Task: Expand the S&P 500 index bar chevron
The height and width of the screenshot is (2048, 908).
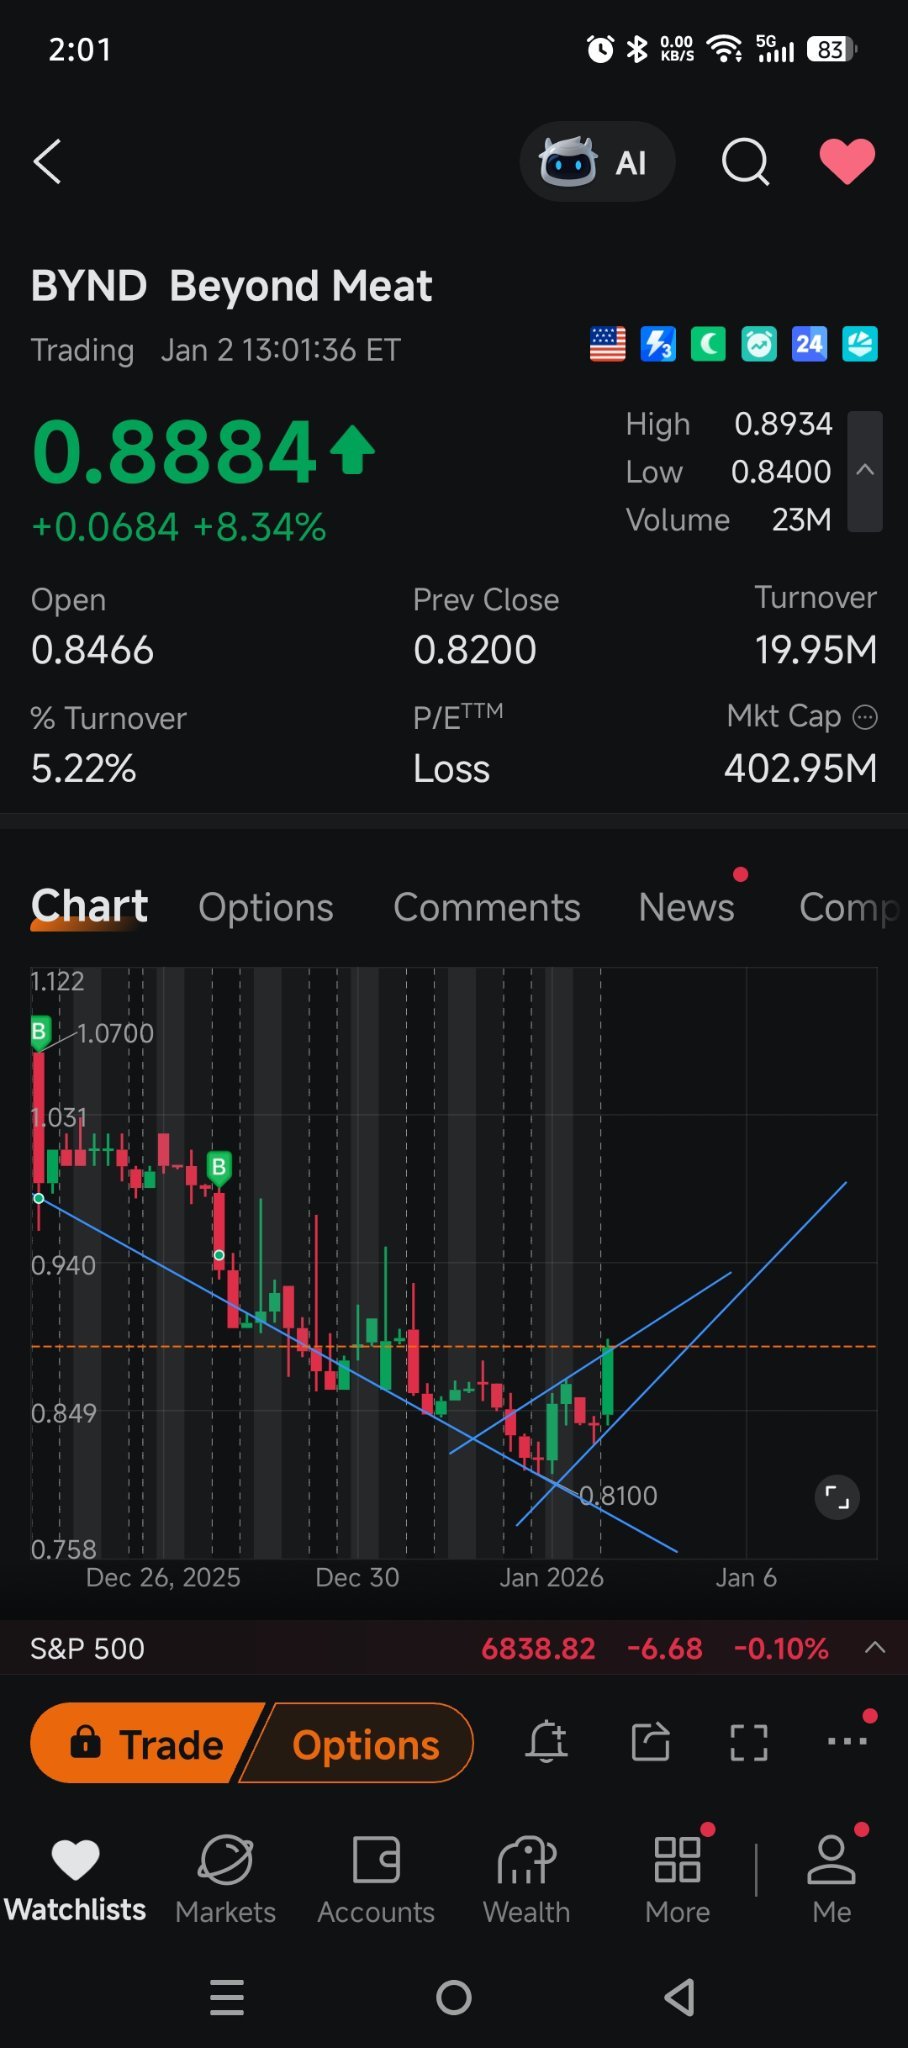Action: [x=875, y=1648]
